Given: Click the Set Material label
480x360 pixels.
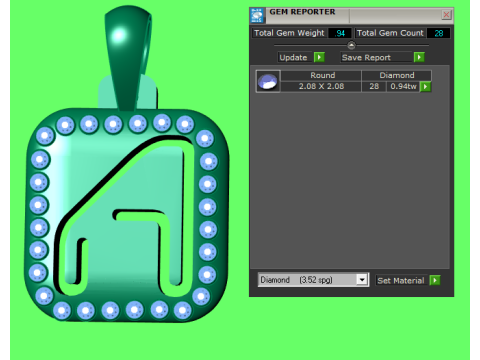Looking at the screenshot, I should pos(401,281).
